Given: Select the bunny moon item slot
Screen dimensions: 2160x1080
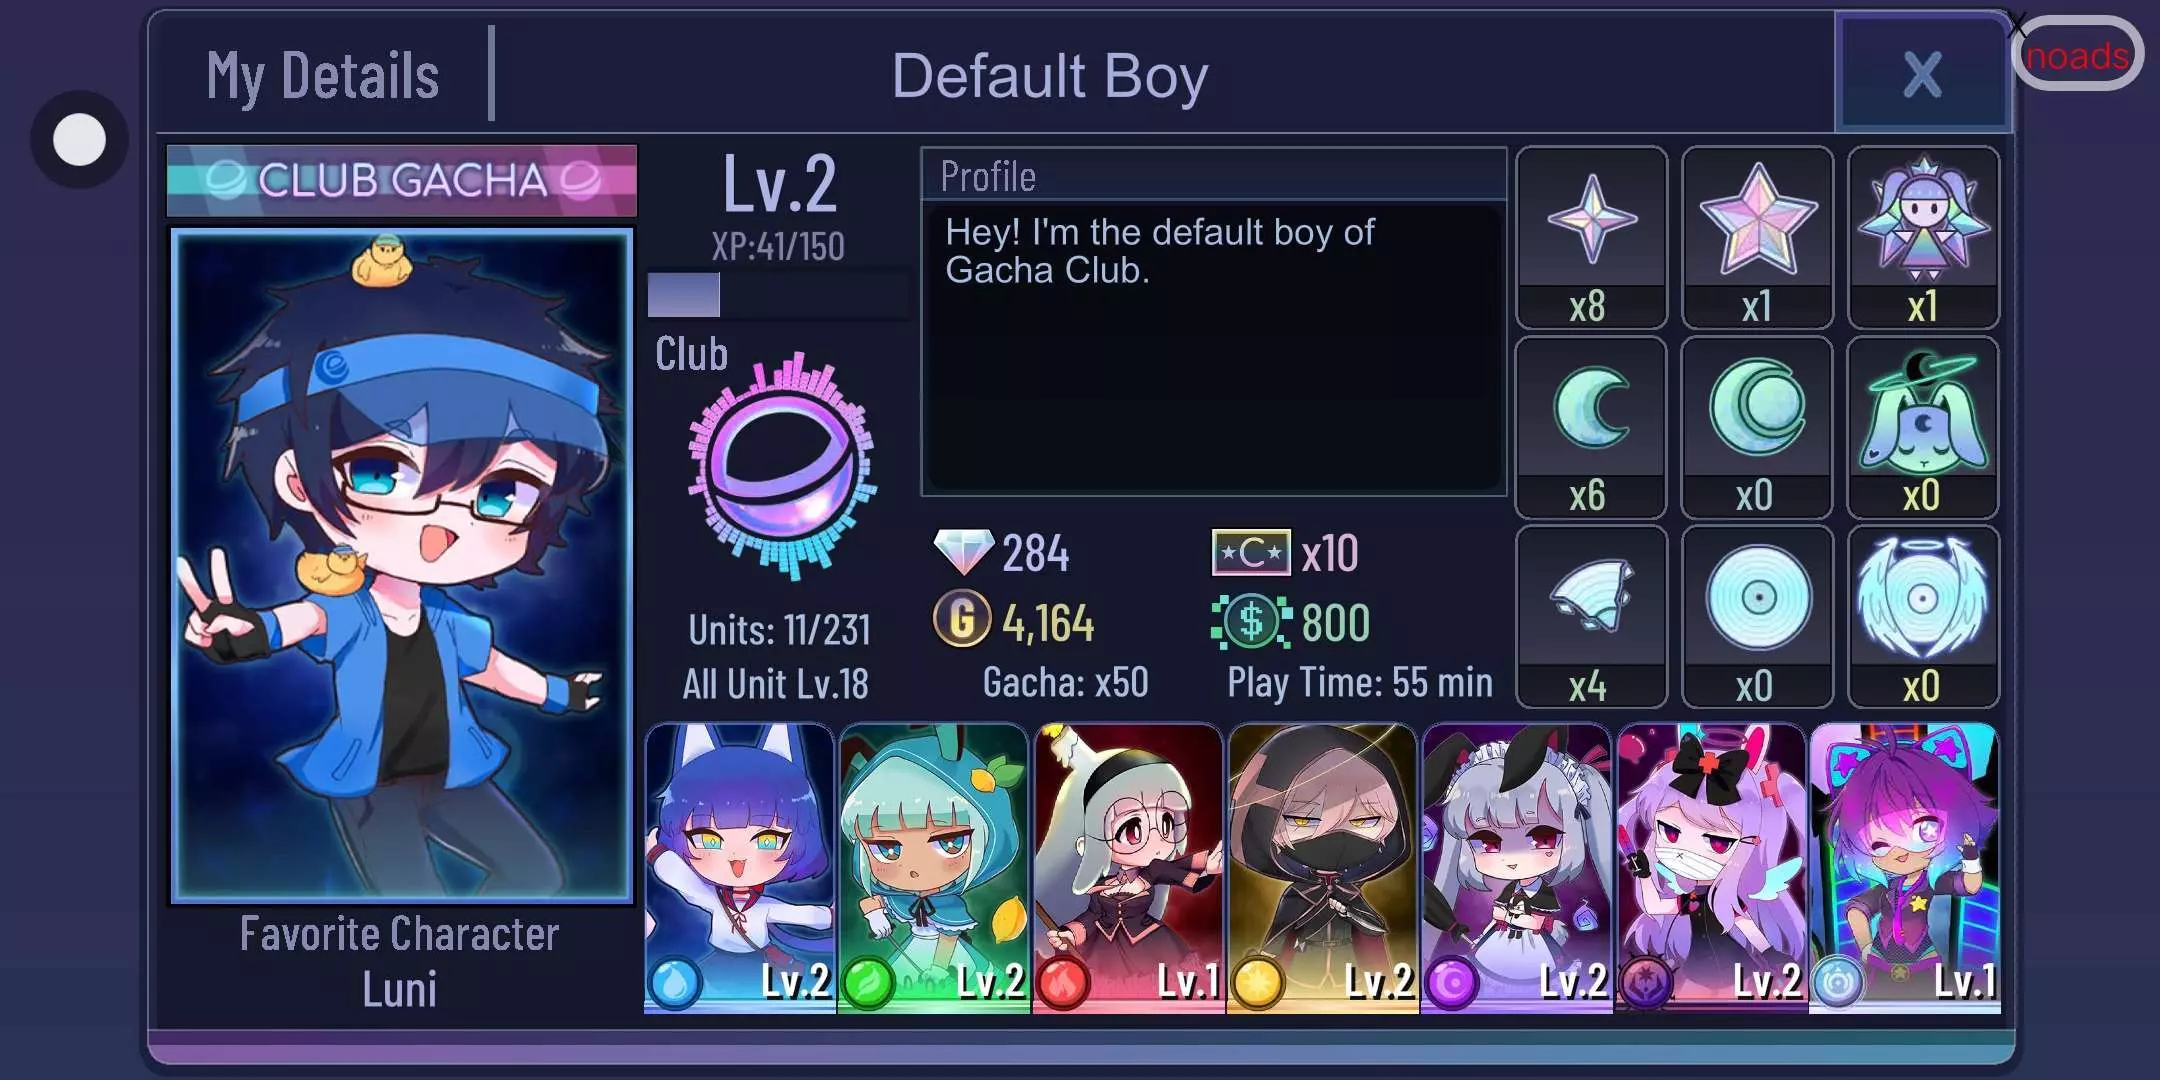Looking at the screenshot, I should click(x=1923, y=427).
